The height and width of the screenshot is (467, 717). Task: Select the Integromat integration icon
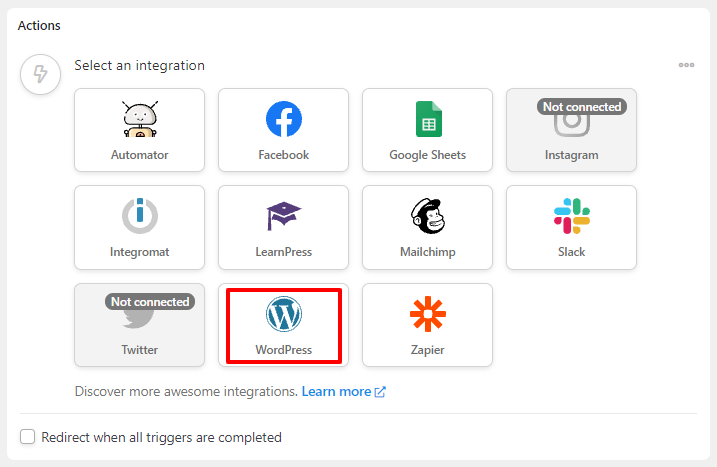(139, 216)
